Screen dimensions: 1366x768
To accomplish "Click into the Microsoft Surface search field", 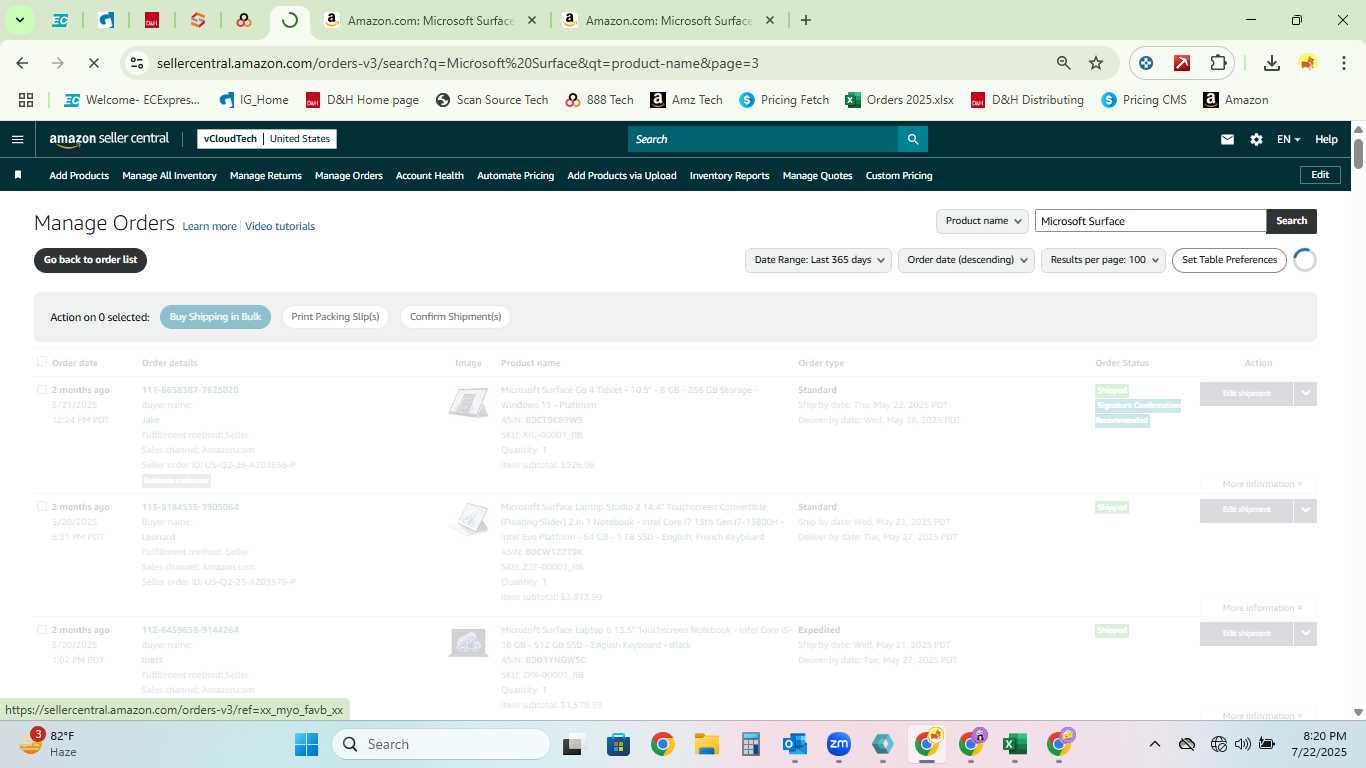I will 1150,221.
